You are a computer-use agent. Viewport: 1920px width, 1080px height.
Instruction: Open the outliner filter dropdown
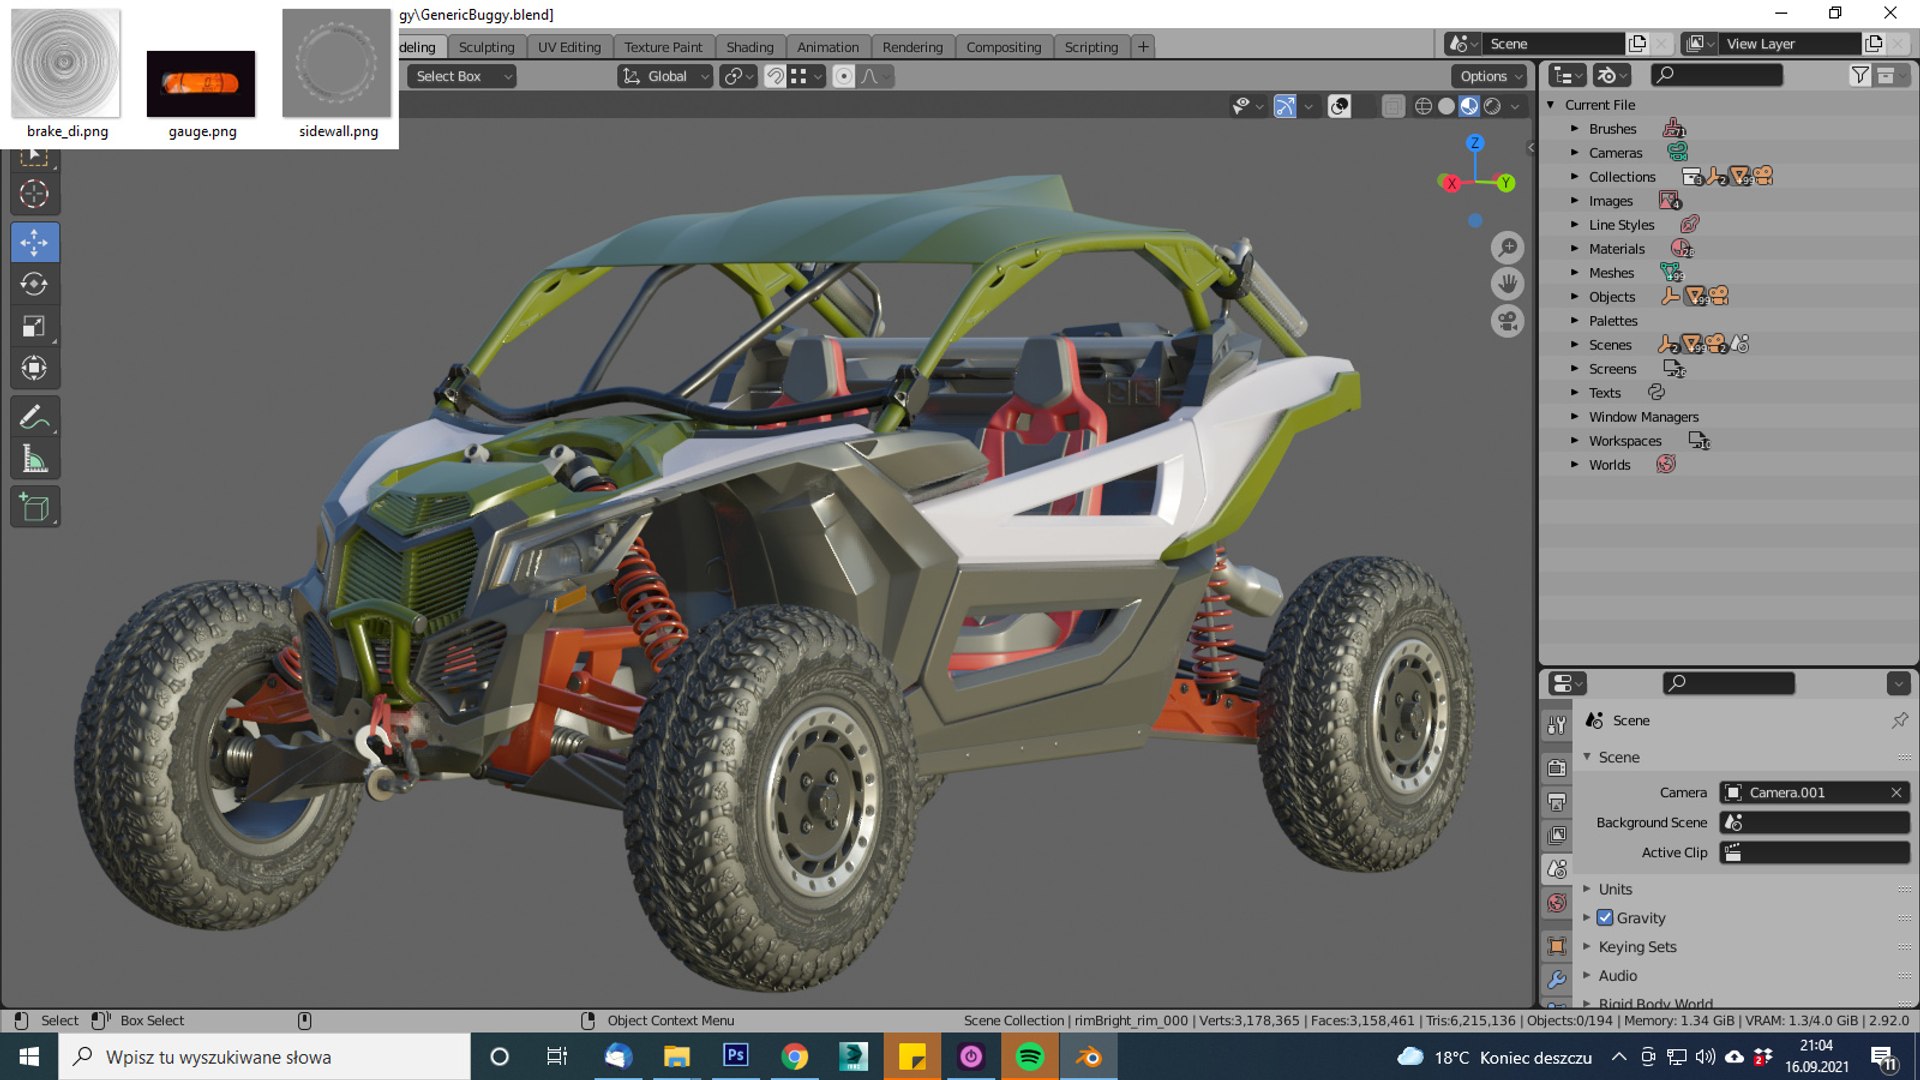point(1860,75)
